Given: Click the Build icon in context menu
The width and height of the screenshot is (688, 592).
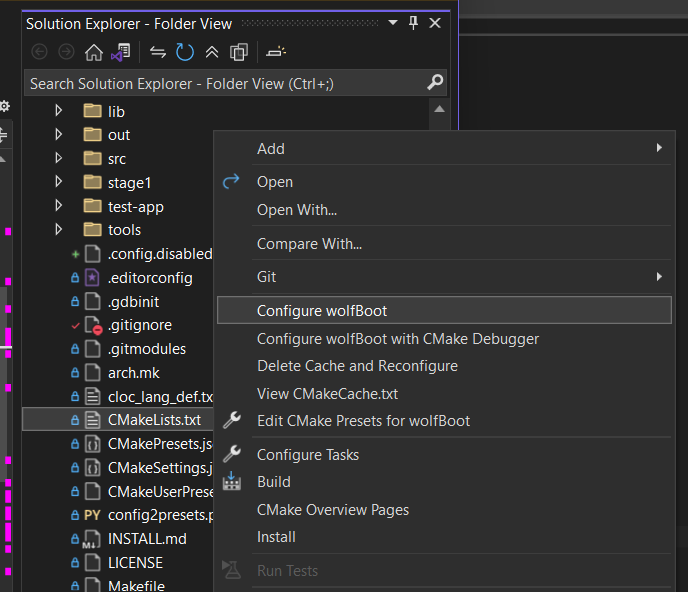Looking at the screenshot, I should (x=232, y=481).
